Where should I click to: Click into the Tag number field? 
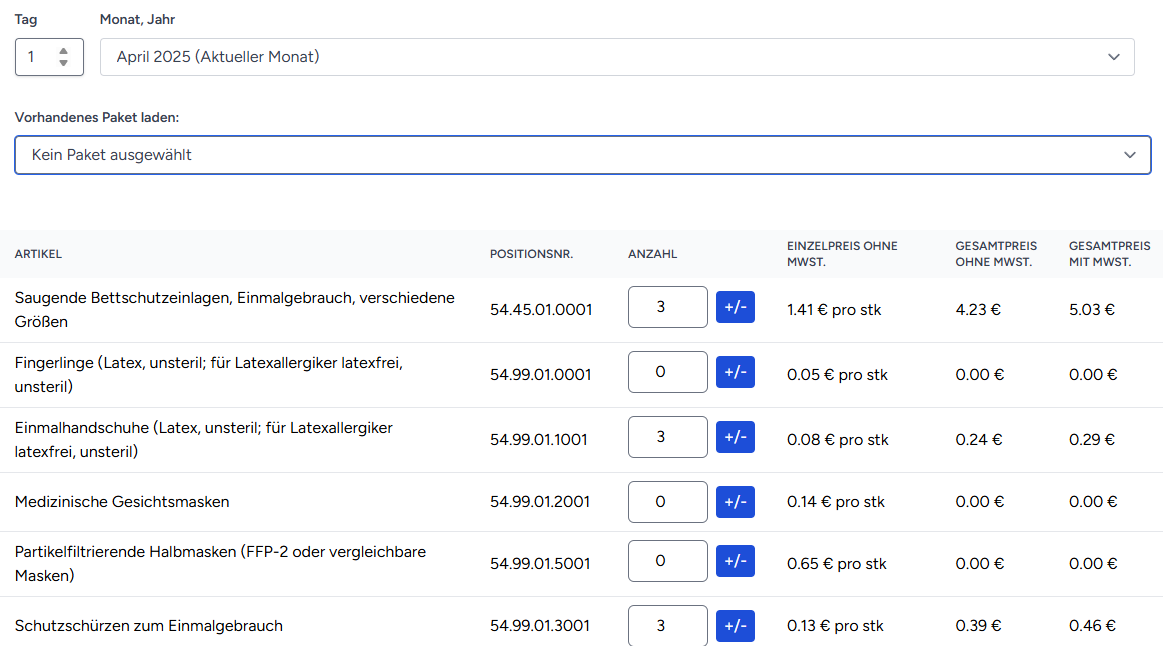[x=49, y=57]
